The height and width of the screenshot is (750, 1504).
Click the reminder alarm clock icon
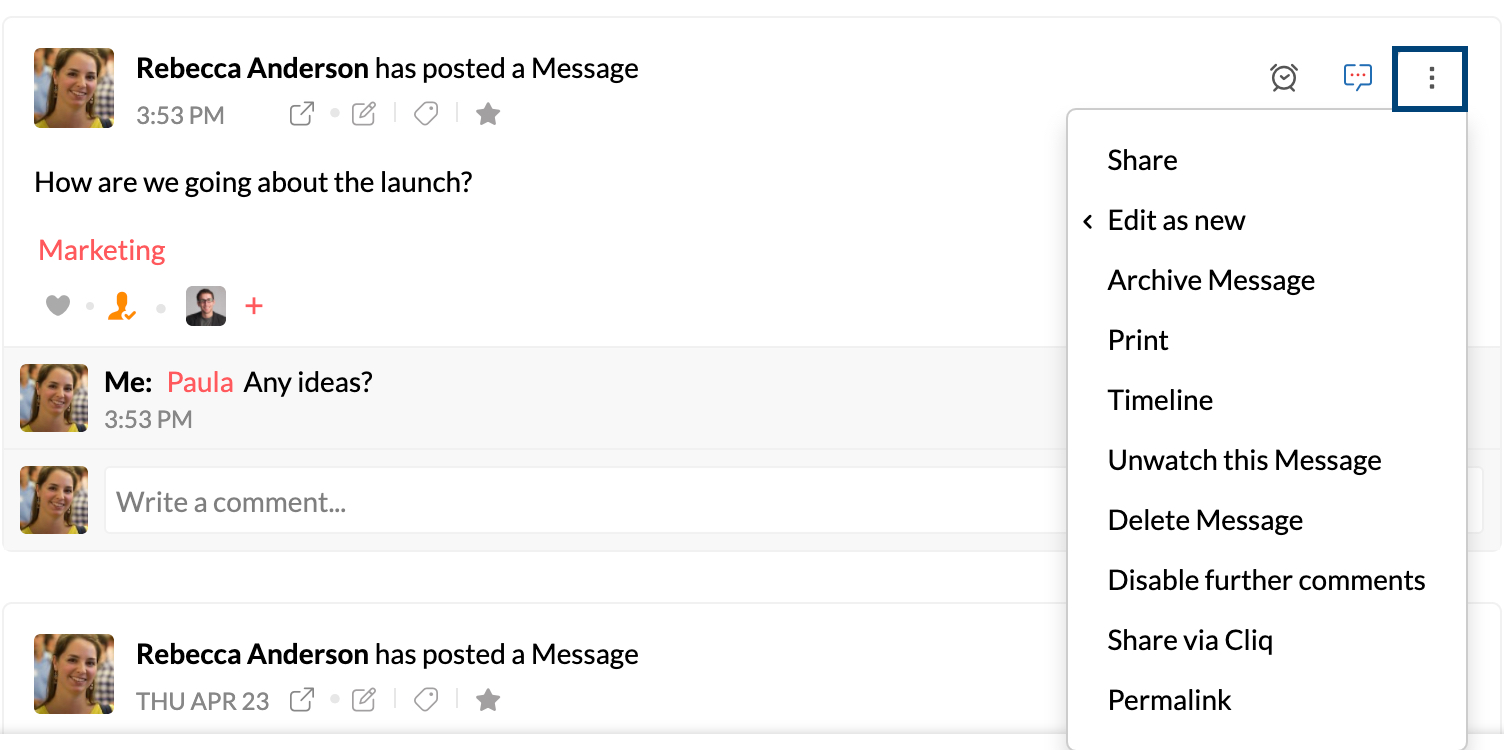(1284, 77)
